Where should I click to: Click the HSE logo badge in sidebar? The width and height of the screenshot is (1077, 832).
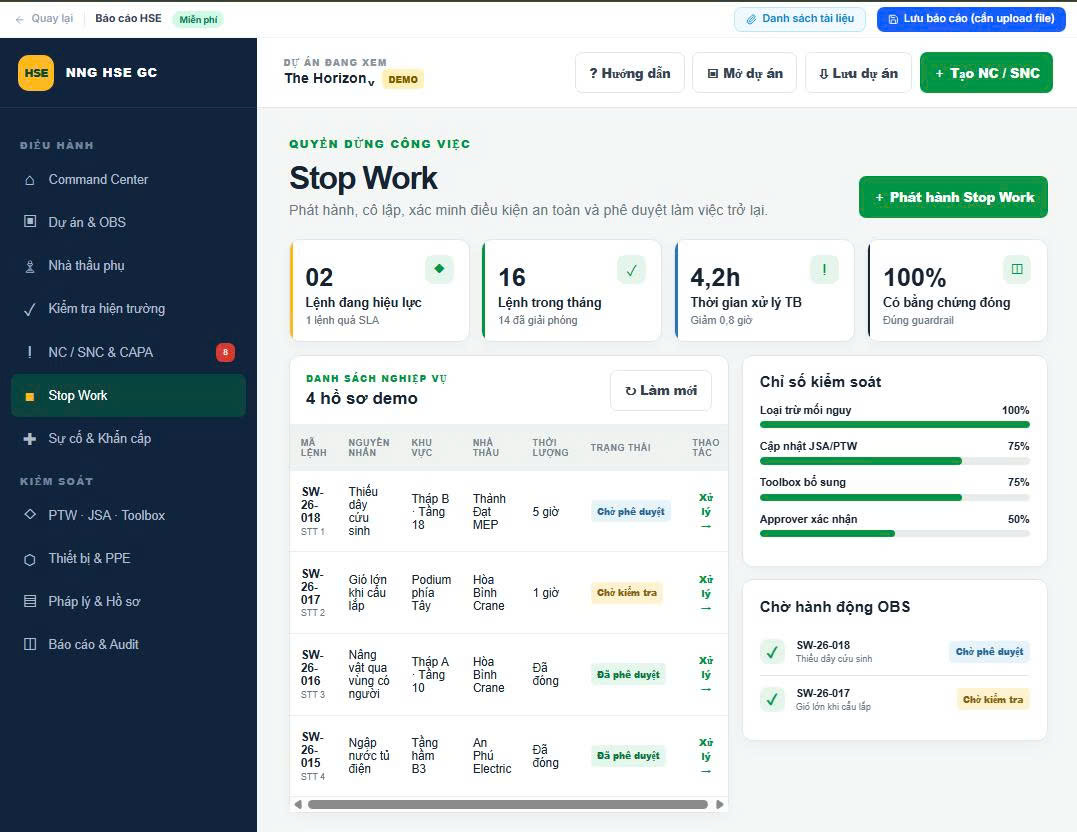tap(36, 73)
